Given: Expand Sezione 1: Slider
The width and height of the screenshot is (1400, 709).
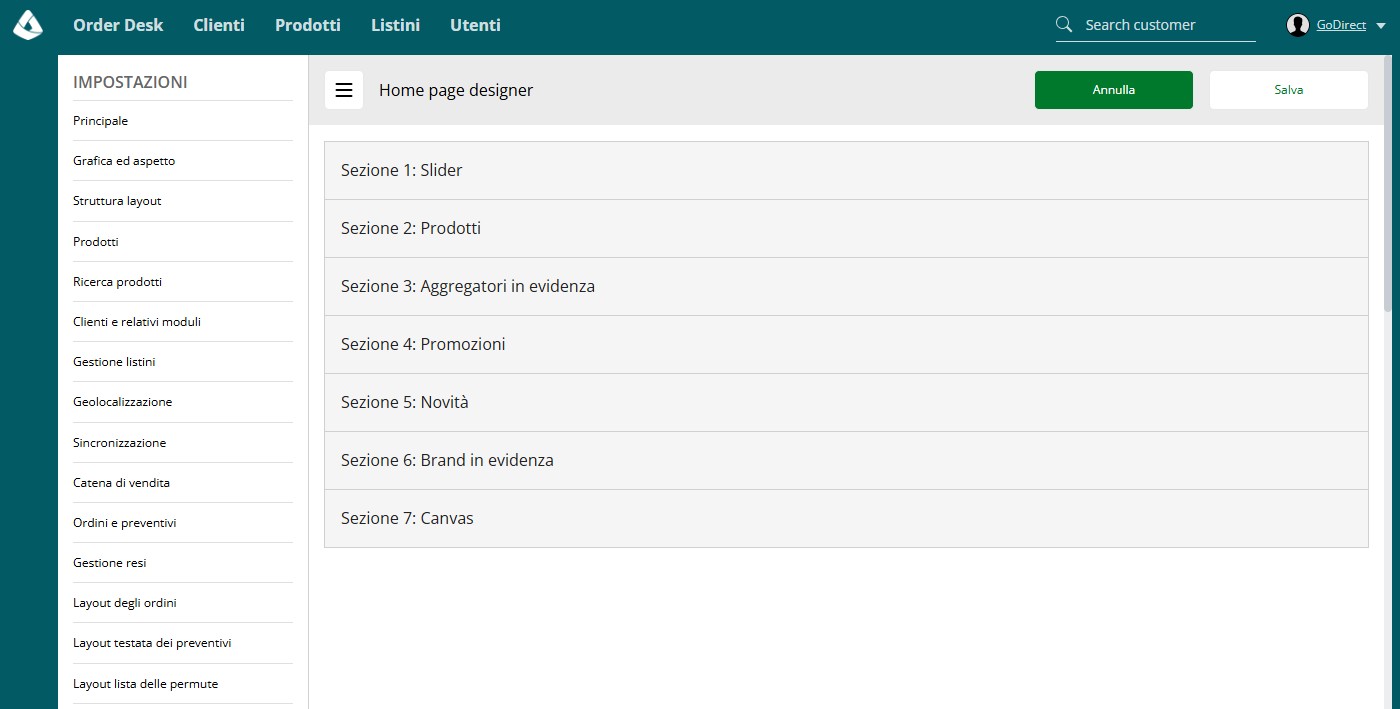Looking at the screenshot, I should coord(846,170).
